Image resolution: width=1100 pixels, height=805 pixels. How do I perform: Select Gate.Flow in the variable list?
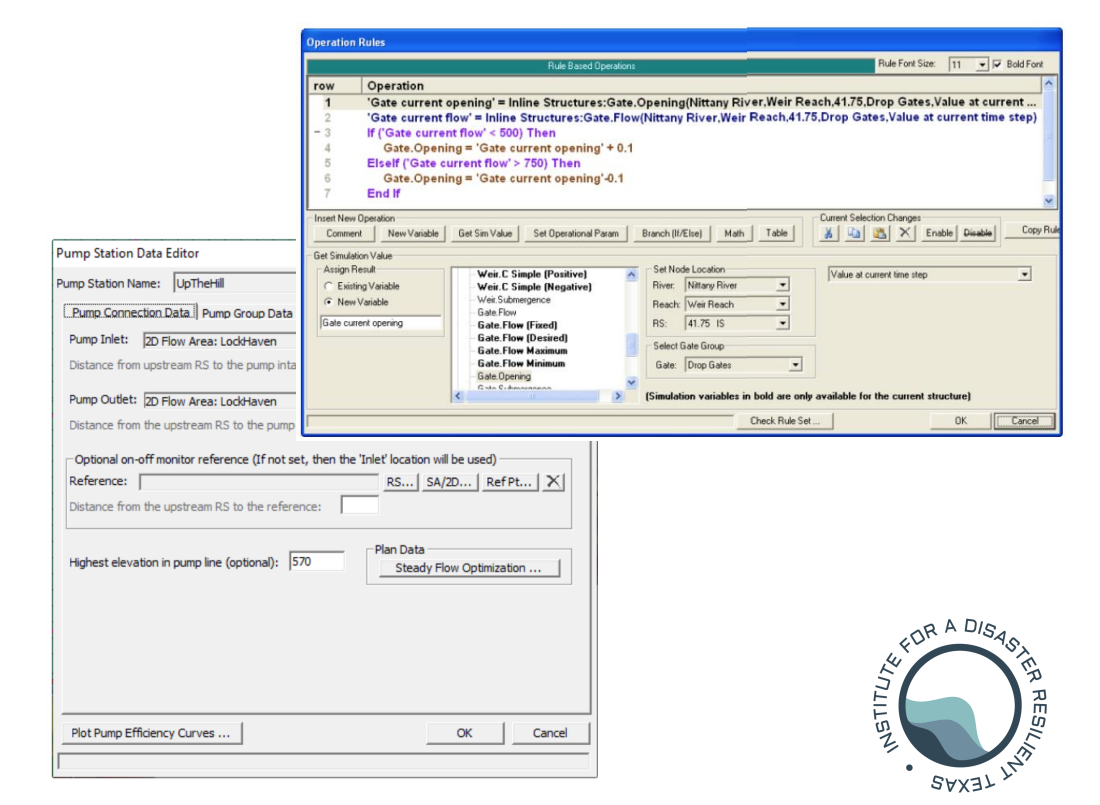pyautogui.click(x=497, y=312)
